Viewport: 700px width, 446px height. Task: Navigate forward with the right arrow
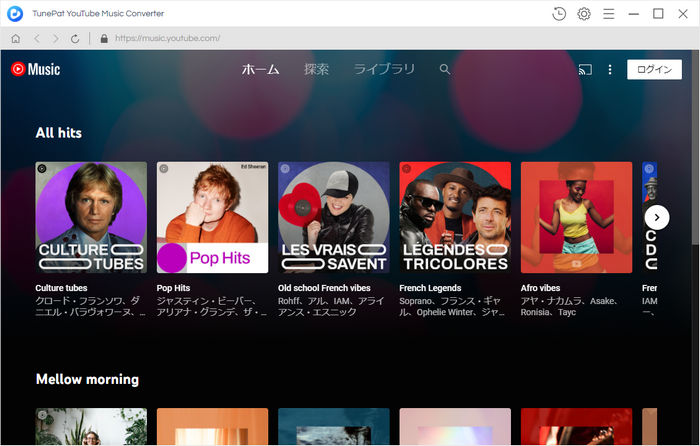(55, 38)
